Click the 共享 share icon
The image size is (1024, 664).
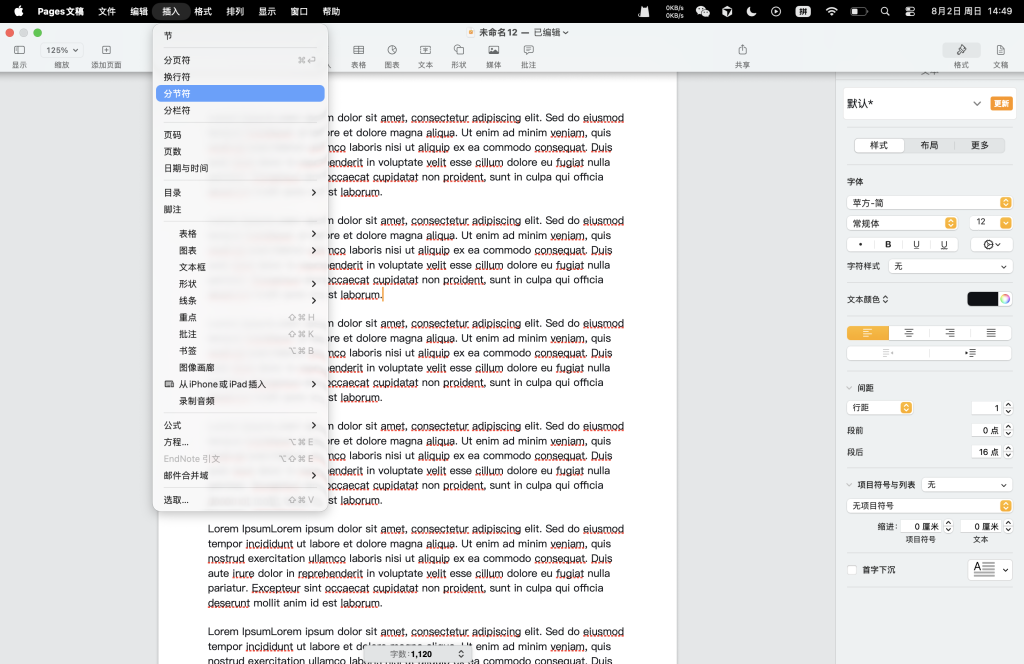743,50
